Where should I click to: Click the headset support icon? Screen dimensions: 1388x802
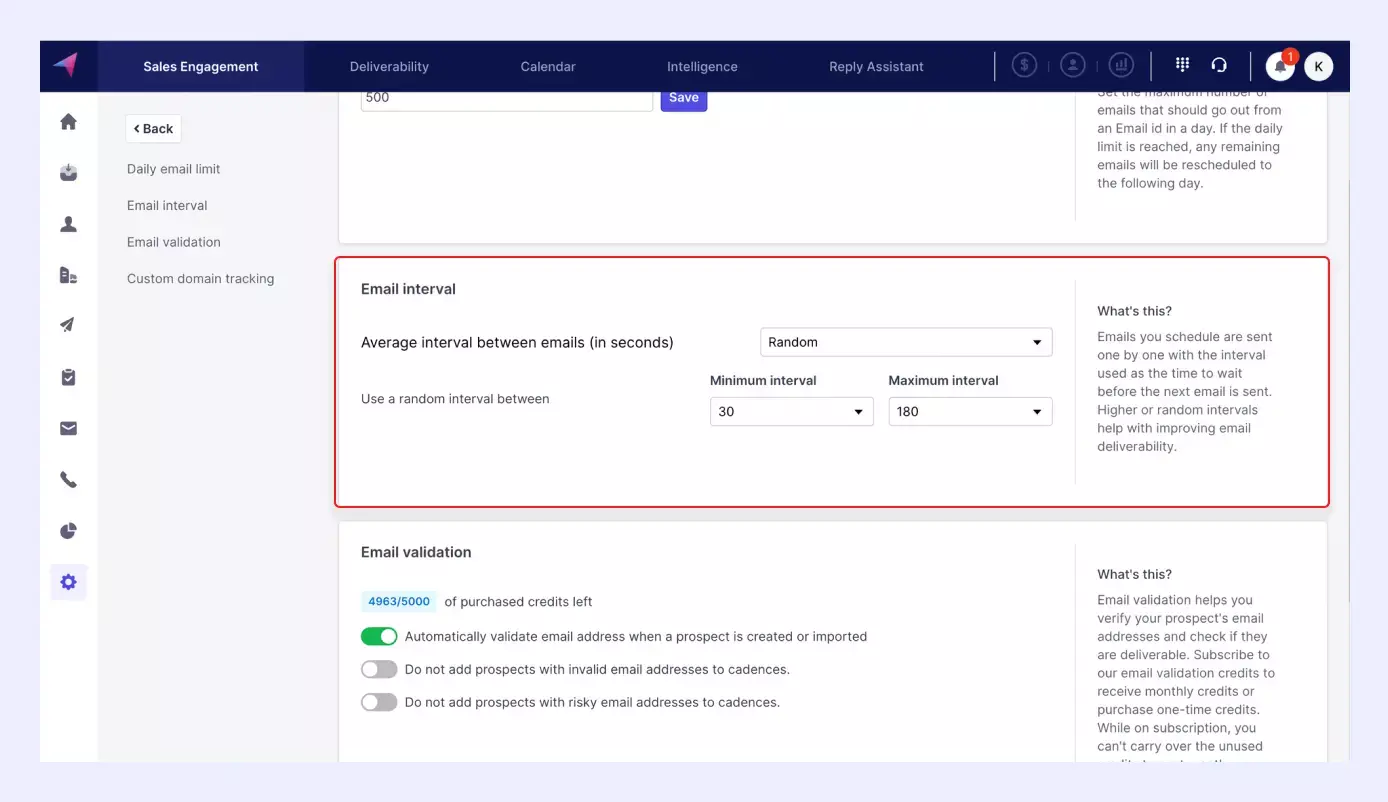[1218, 66]
